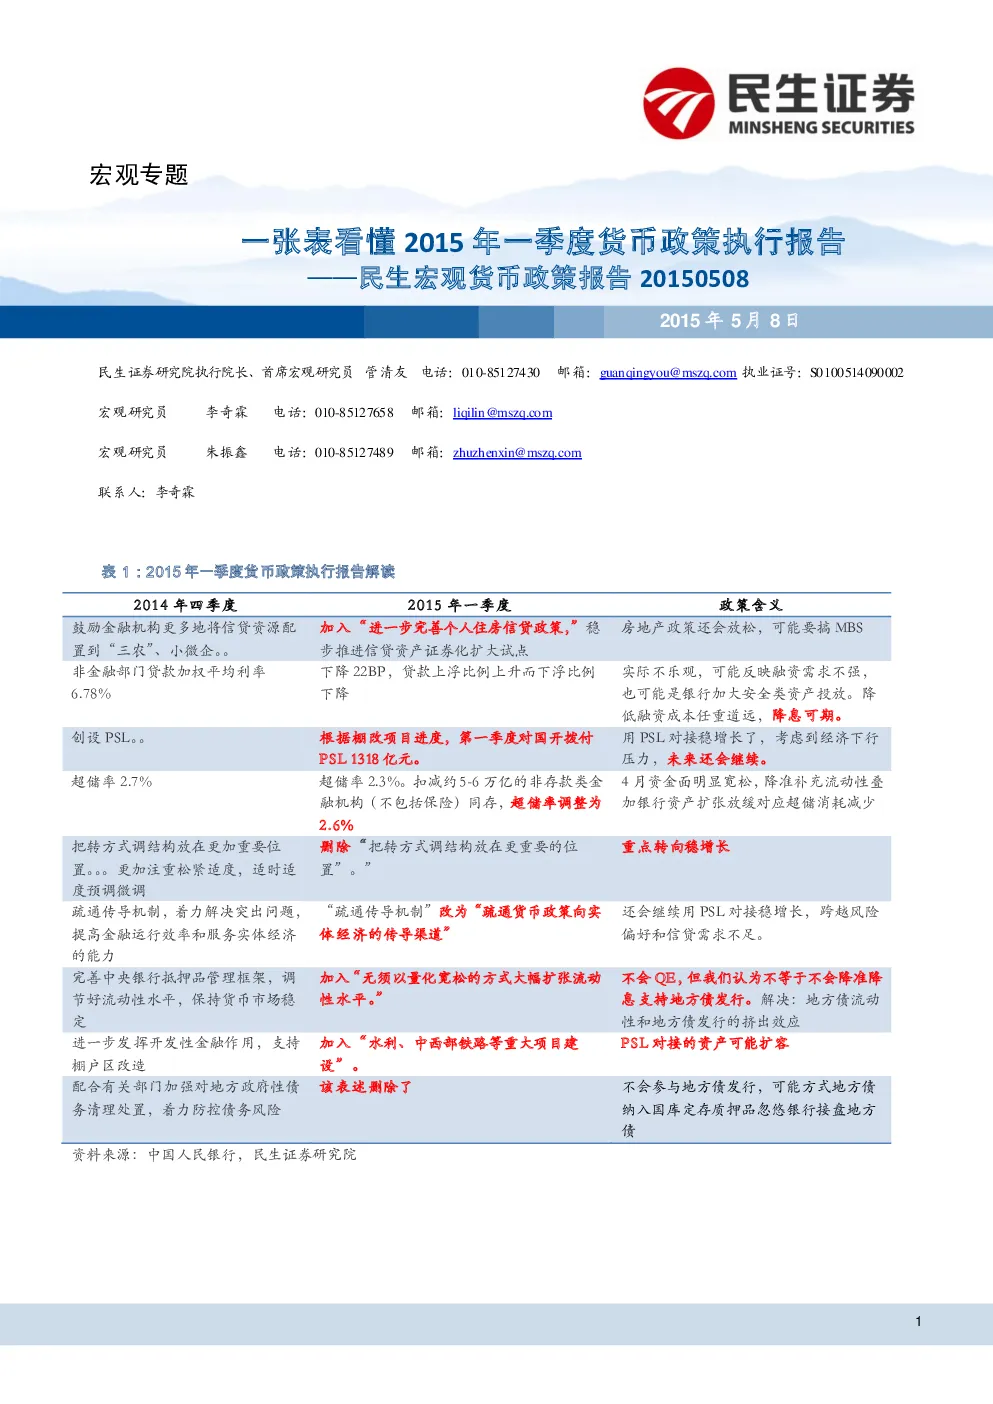Open the liqilin@mszq.com email link
This screenshot has height=1404, width=993.
point(502,413)
